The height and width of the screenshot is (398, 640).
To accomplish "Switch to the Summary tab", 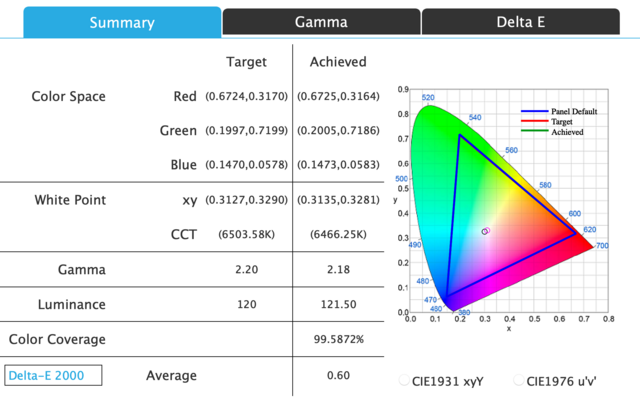I will coord(122,22).
